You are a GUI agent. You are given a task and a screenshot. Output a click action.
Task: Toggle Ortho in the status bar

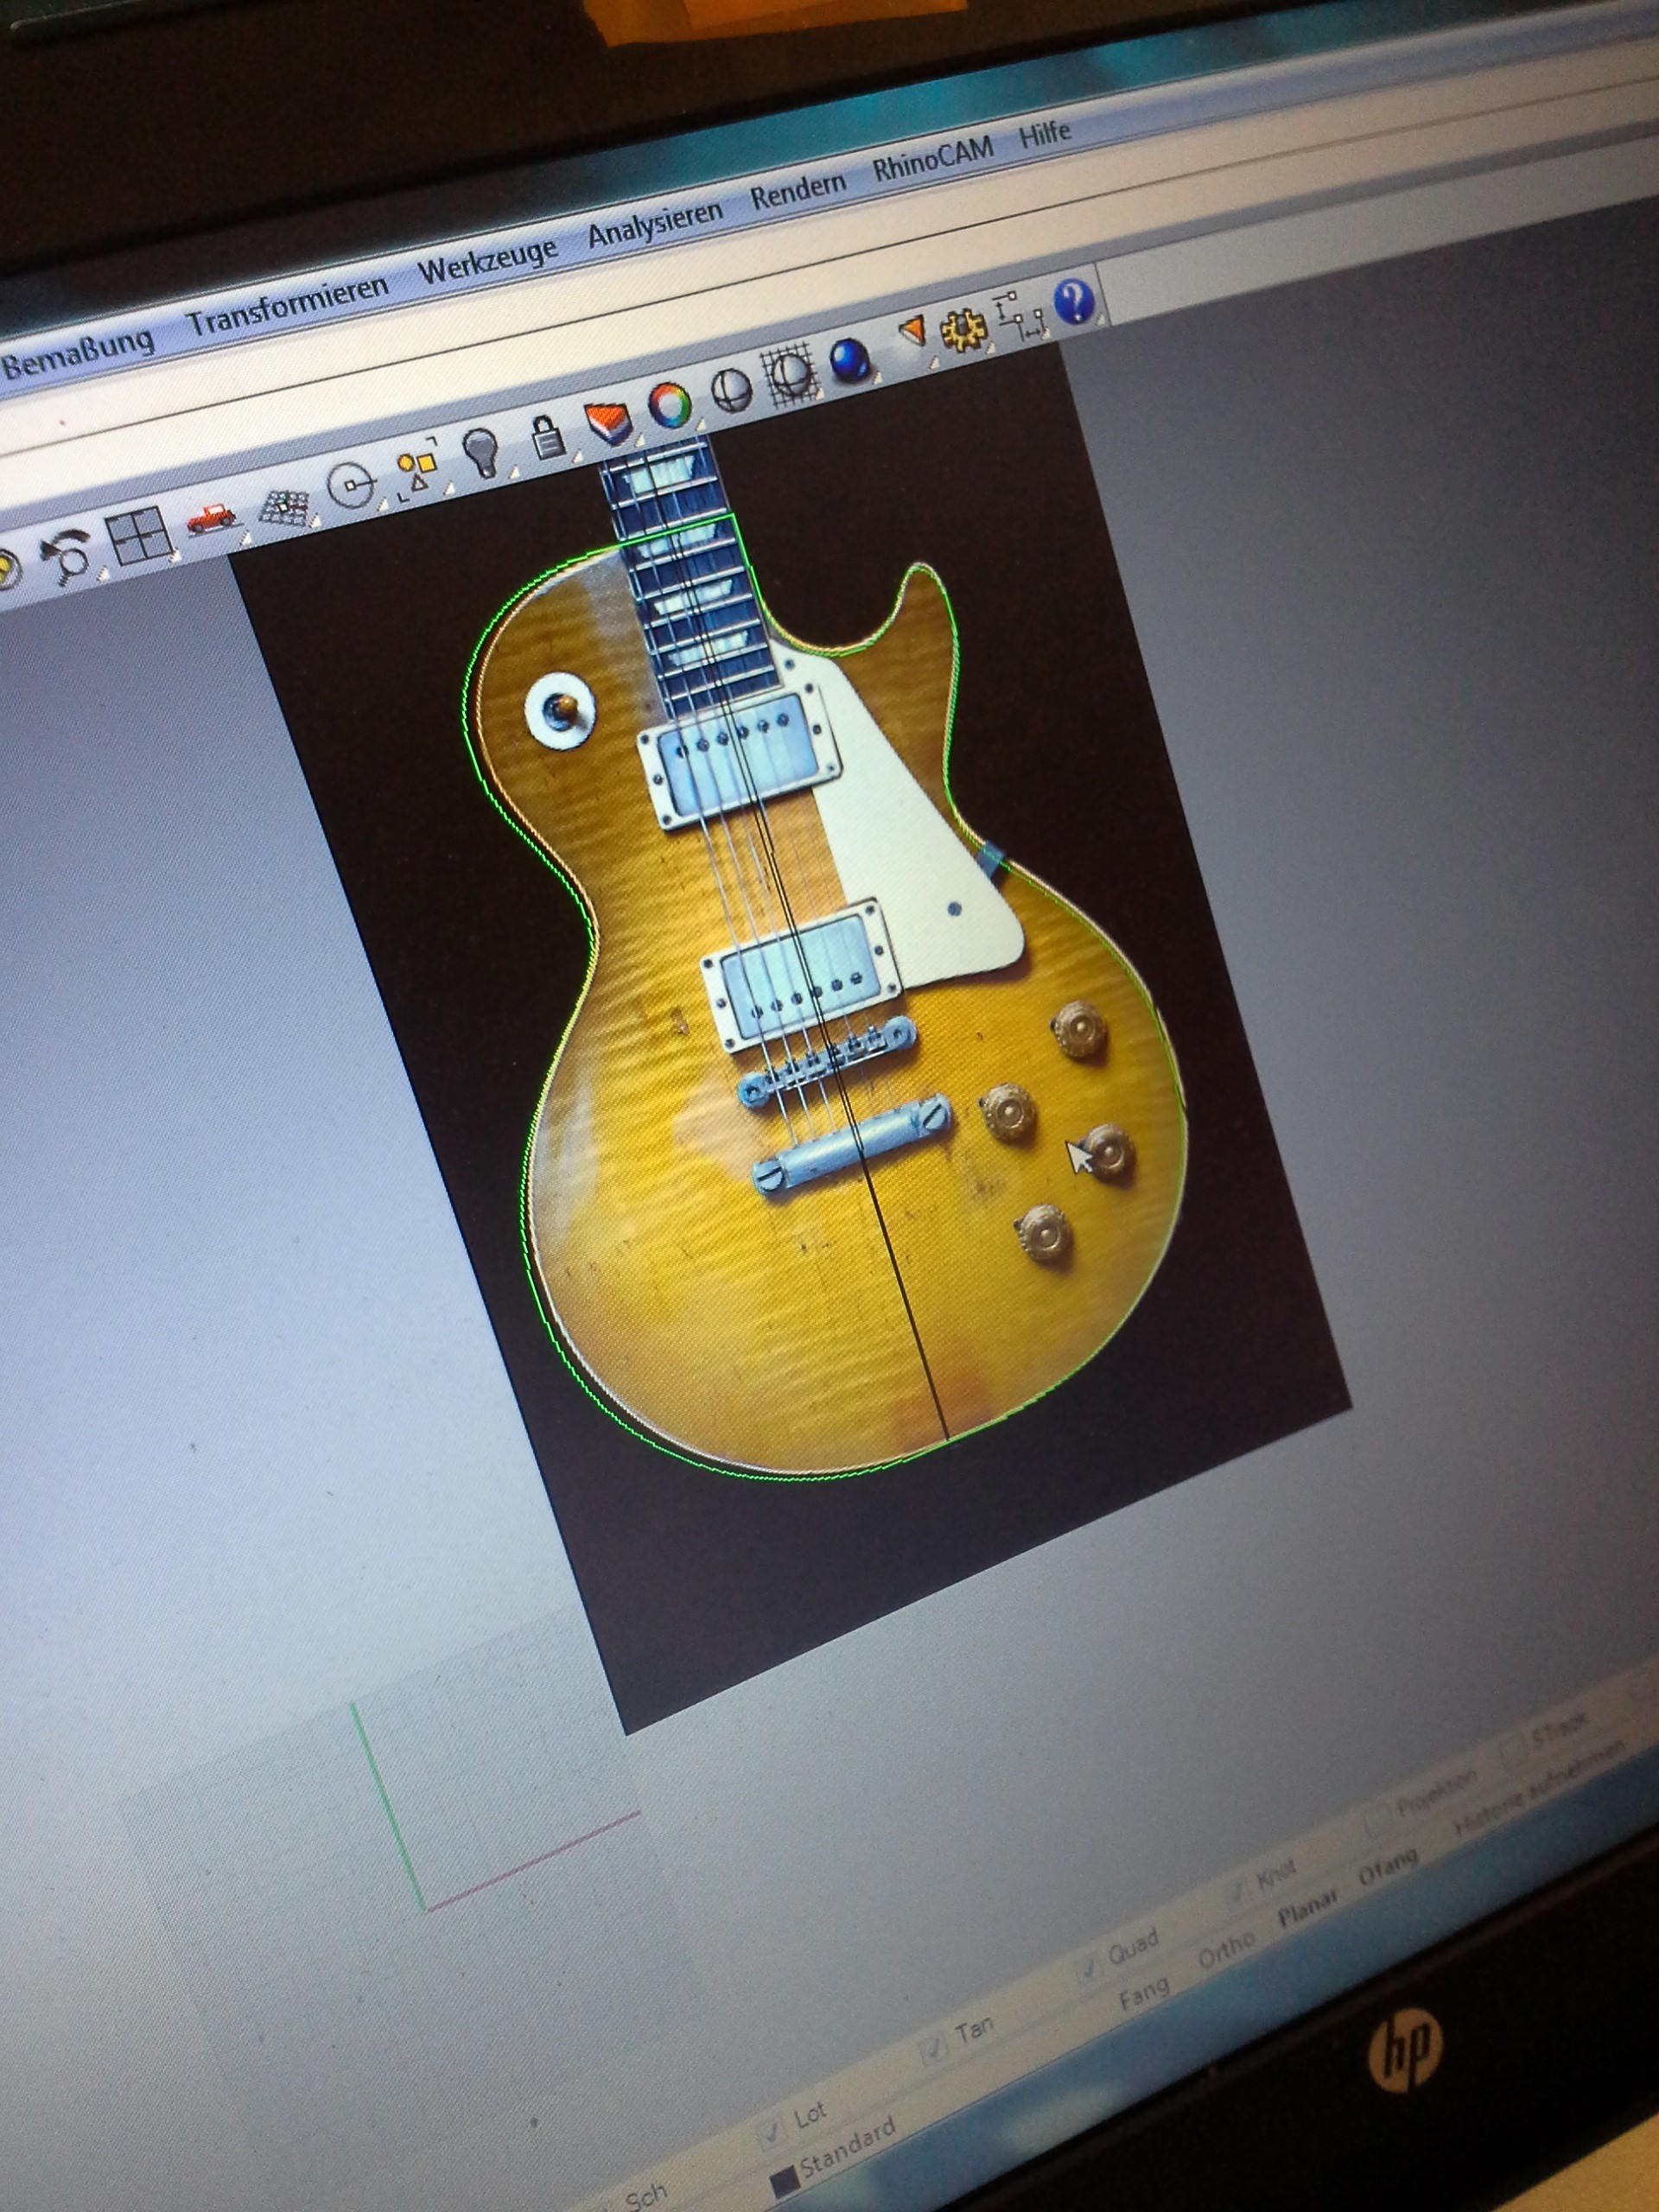click(x=1226, y=1950)
